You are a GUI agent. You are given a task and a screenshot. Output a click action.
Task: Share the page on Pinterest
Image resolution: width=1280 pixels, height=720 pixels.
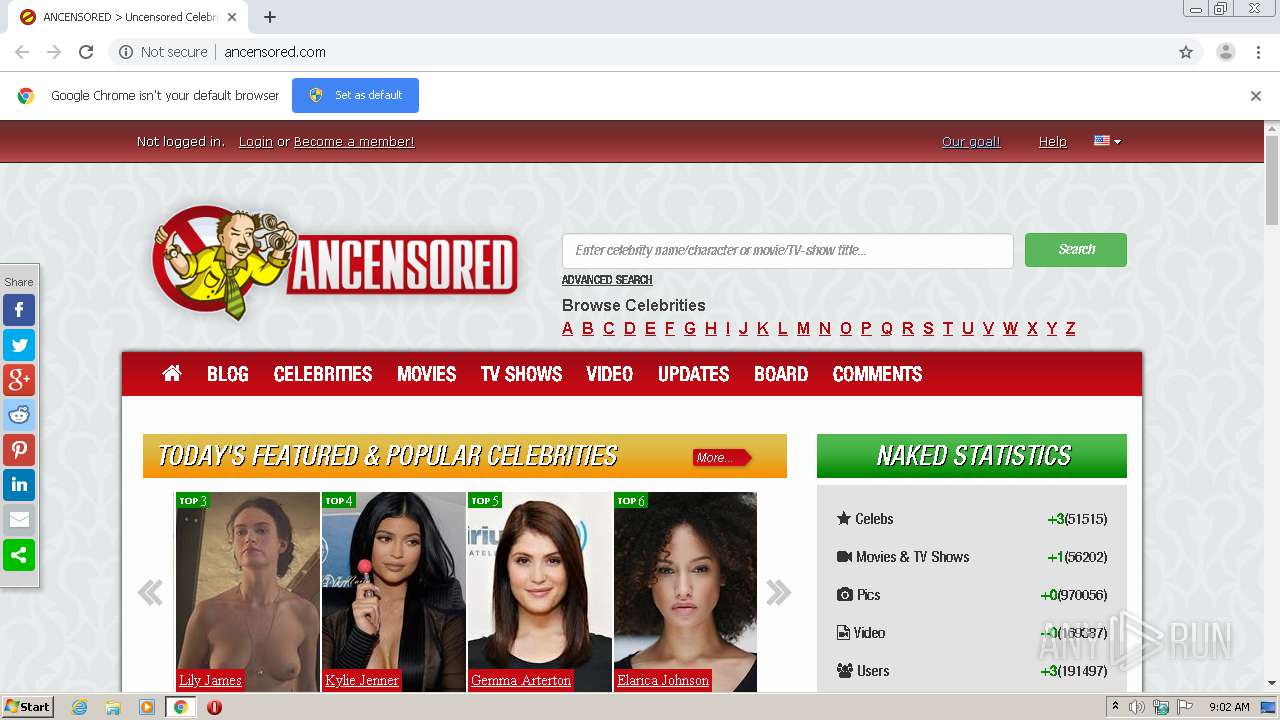[x=19, y=450]
